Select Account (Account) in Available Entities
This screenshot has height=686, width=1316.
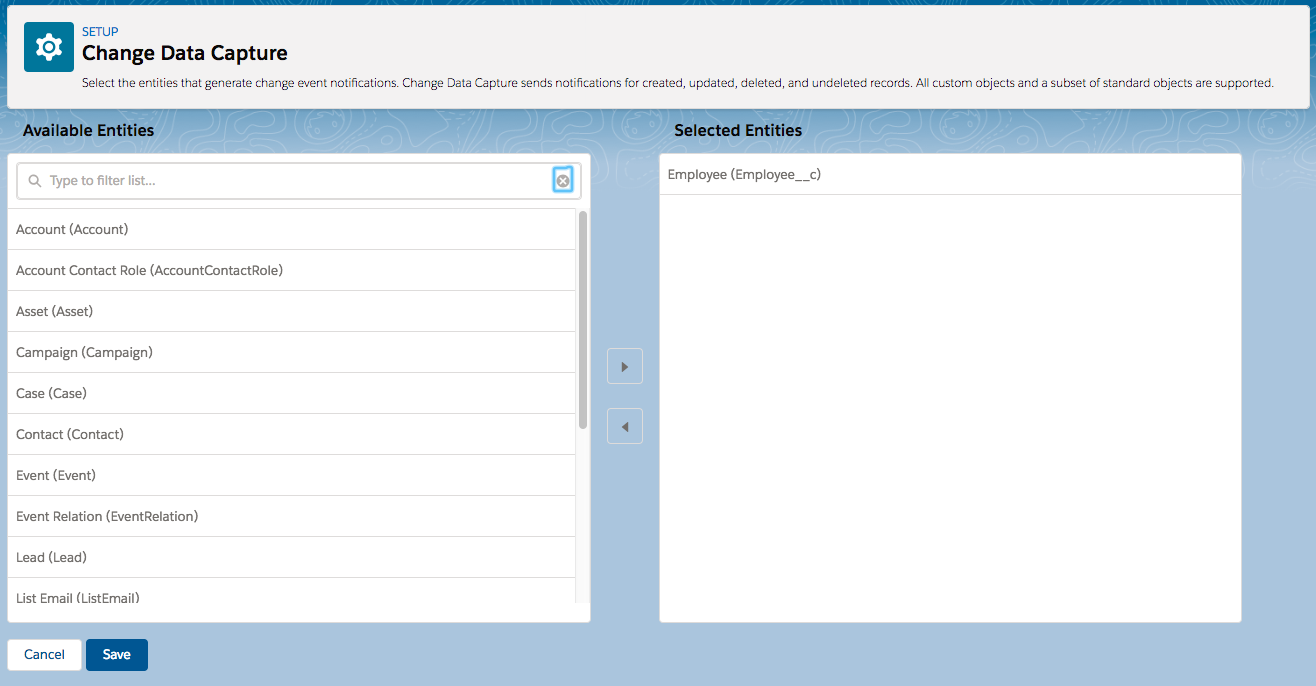pyautogui.click(x=72, y=229)
